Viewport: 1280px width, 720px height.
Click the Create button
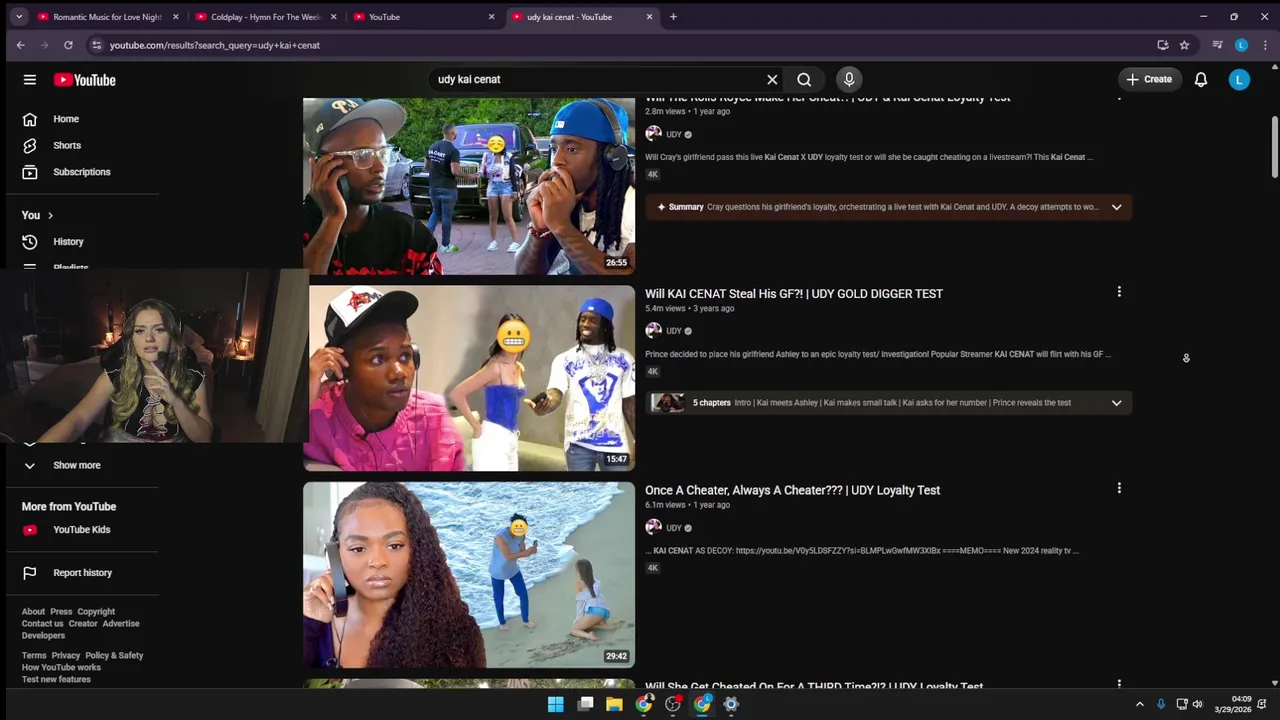1149,80
